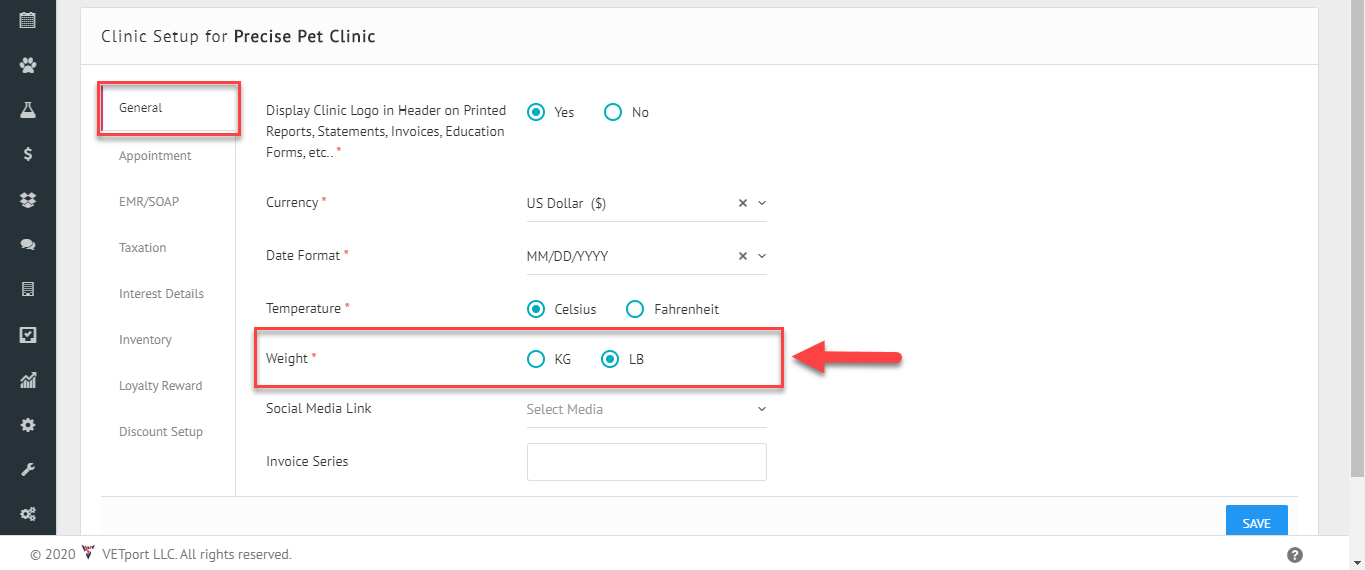Screen dimensions: 1365x570
Task: Open the stacked boxes inventory icon
Action: click(28, 200)
